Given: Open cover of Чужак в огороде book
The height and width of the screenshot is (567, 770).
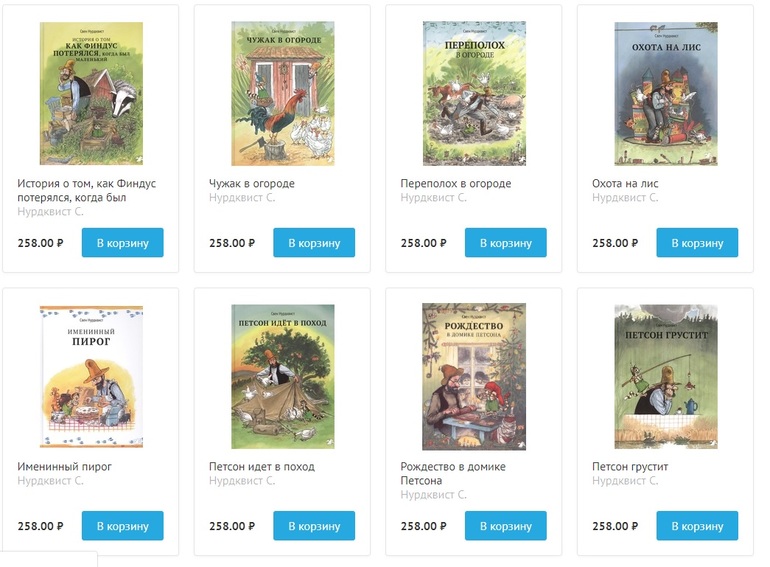Looking at the screenshot, I should coord(283,93).
